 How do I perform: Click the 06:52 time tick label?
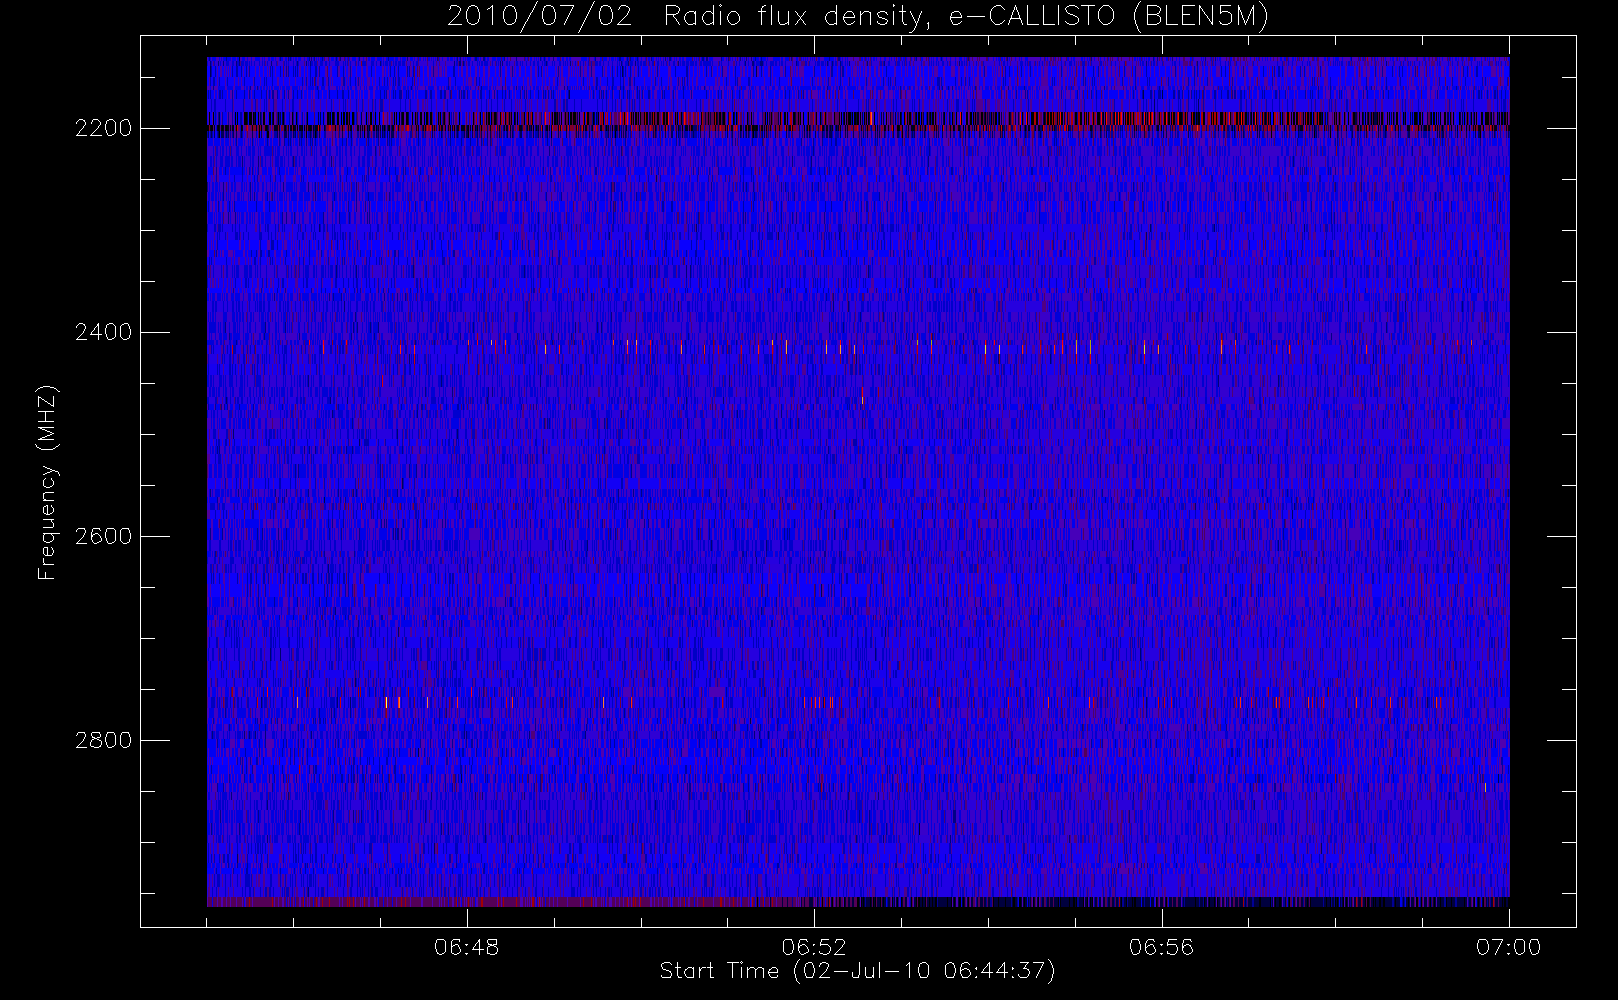coord(814,947)
